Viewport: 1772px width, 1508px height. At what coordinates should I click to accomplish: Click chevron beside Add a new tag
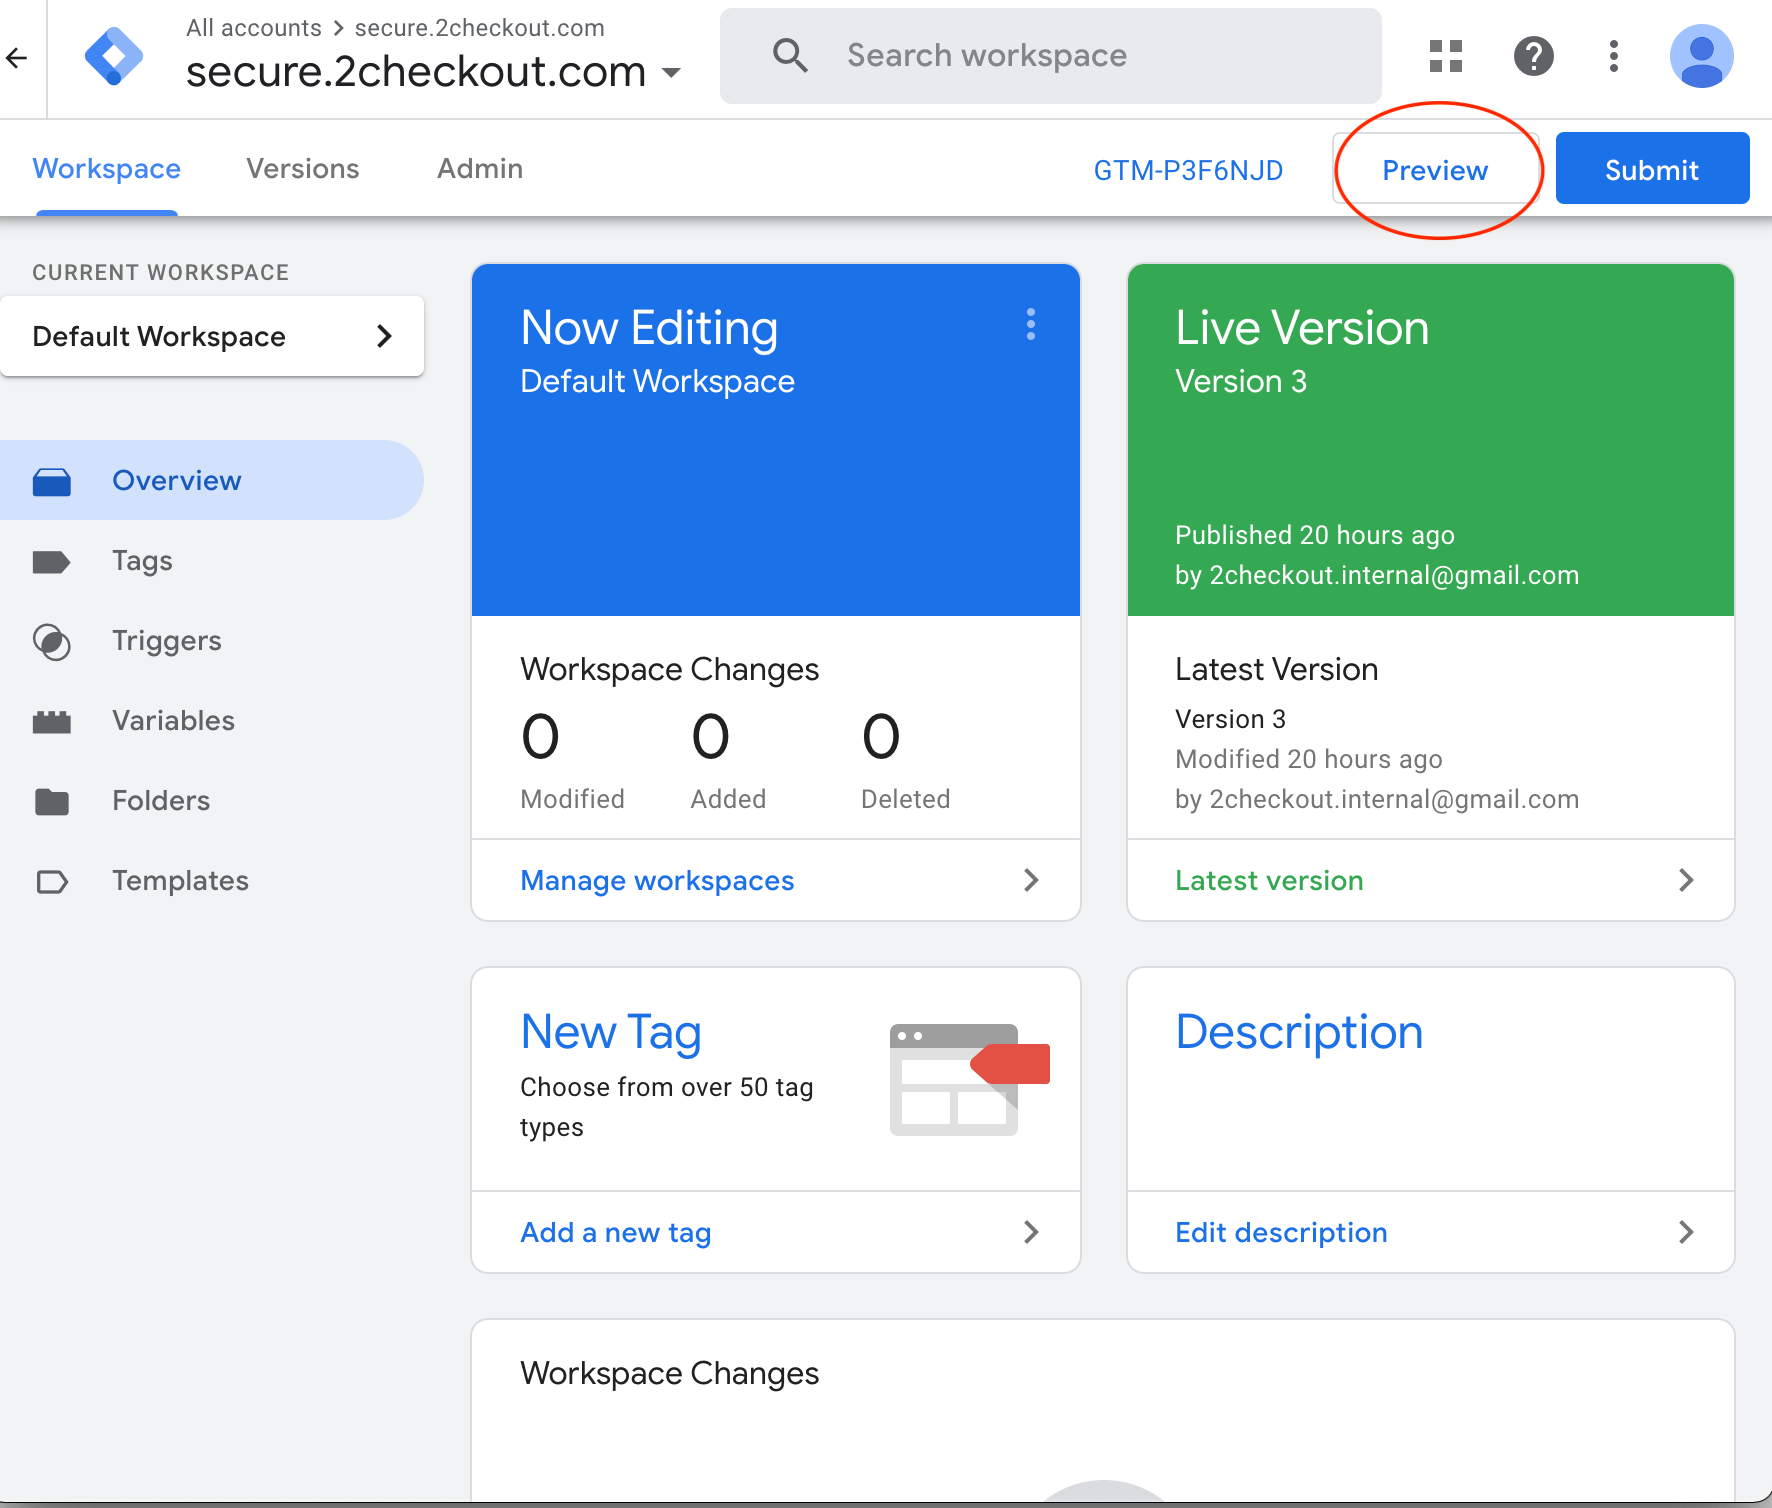1031,1232
